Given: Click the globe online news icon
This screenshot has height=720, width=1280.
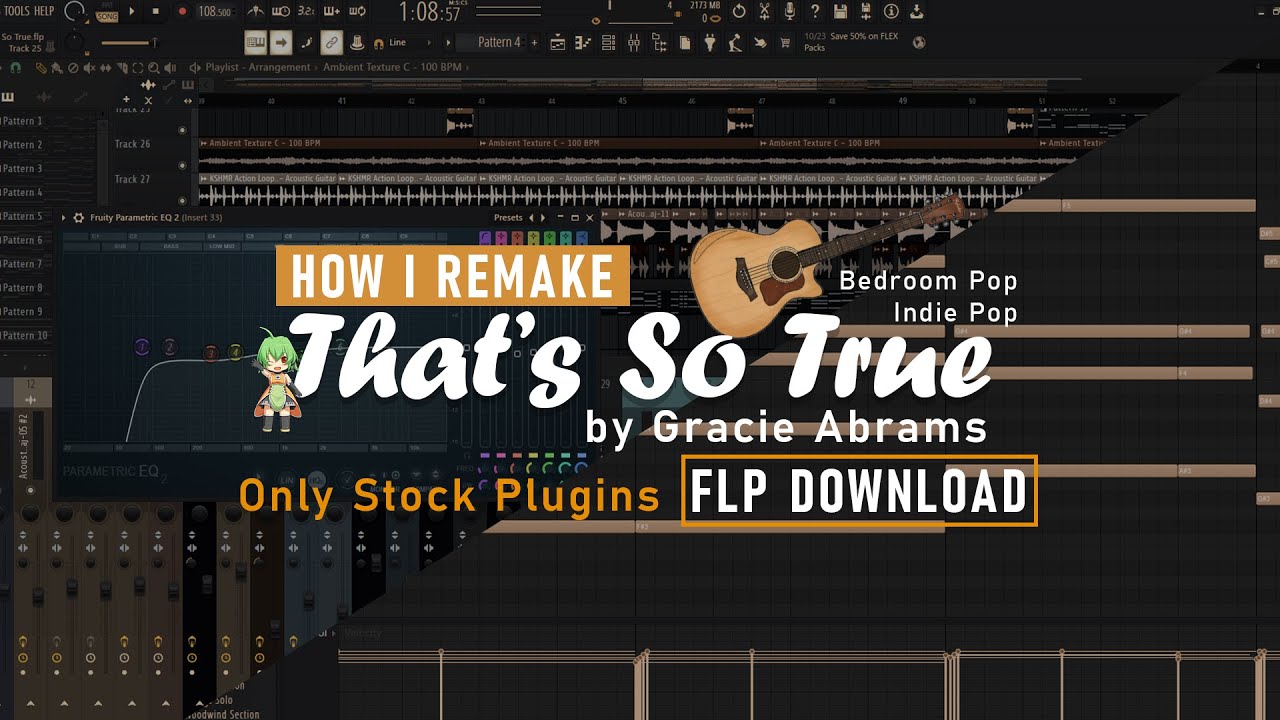Looking at the screenshot, I should [919, 43].
